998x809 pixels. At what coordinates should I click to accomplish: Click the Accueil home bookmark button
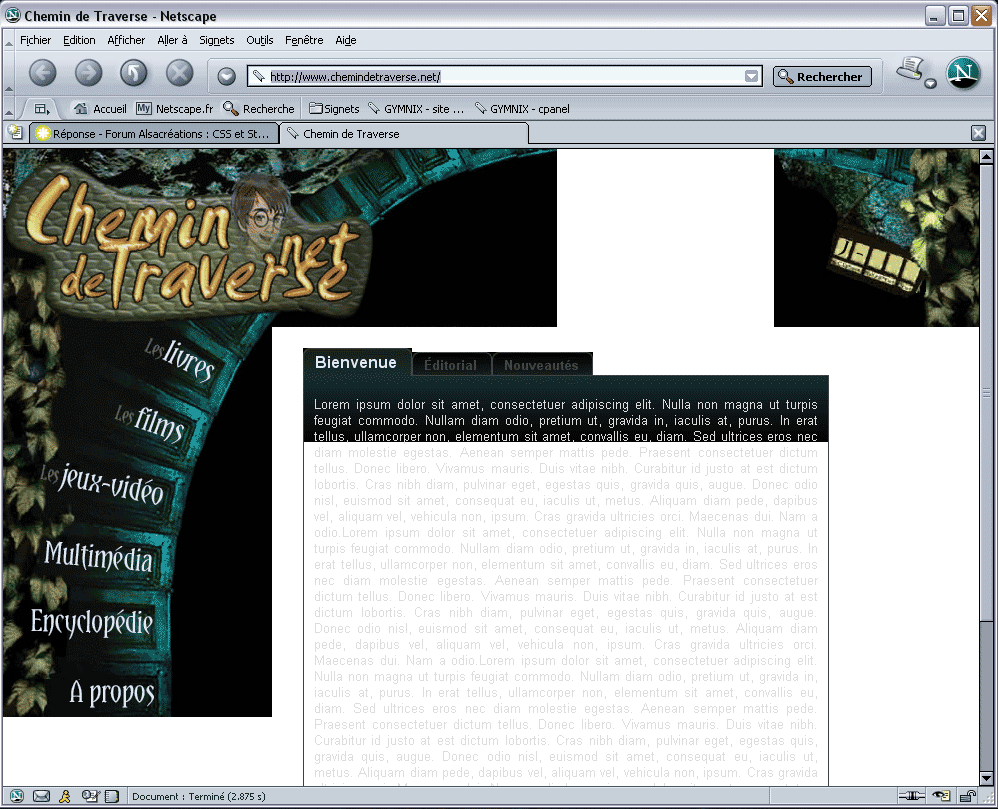[x=100, y=109]
